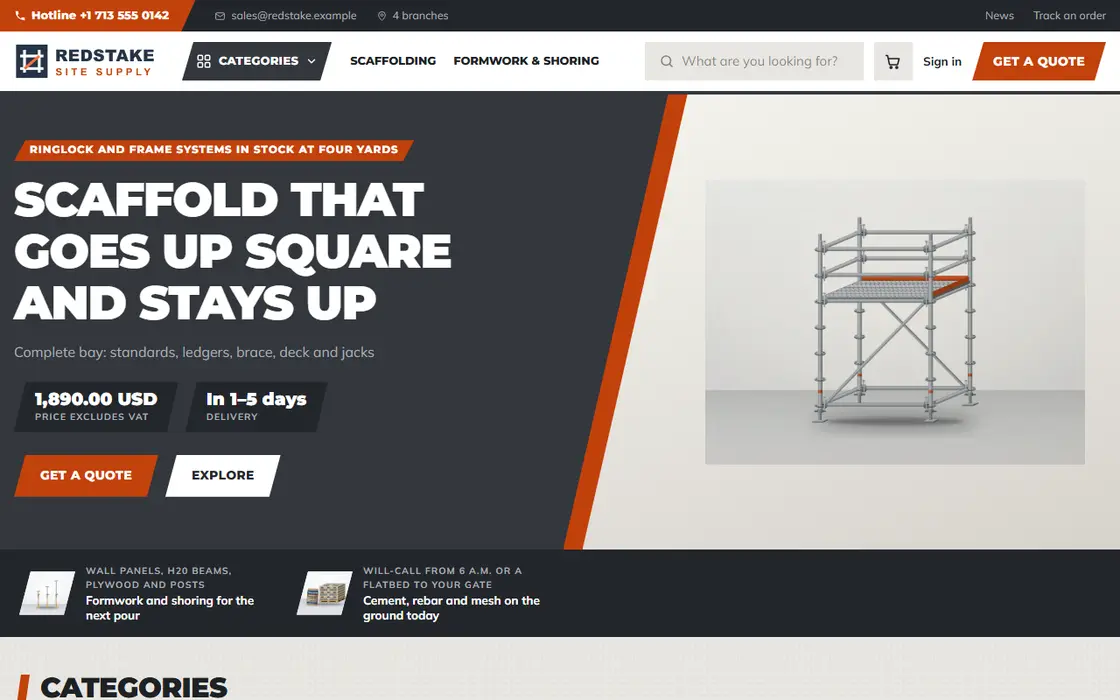The width and height of the screenshot is (1120, 700).
Task: Click the Sign in link
Action: point(942,61)
